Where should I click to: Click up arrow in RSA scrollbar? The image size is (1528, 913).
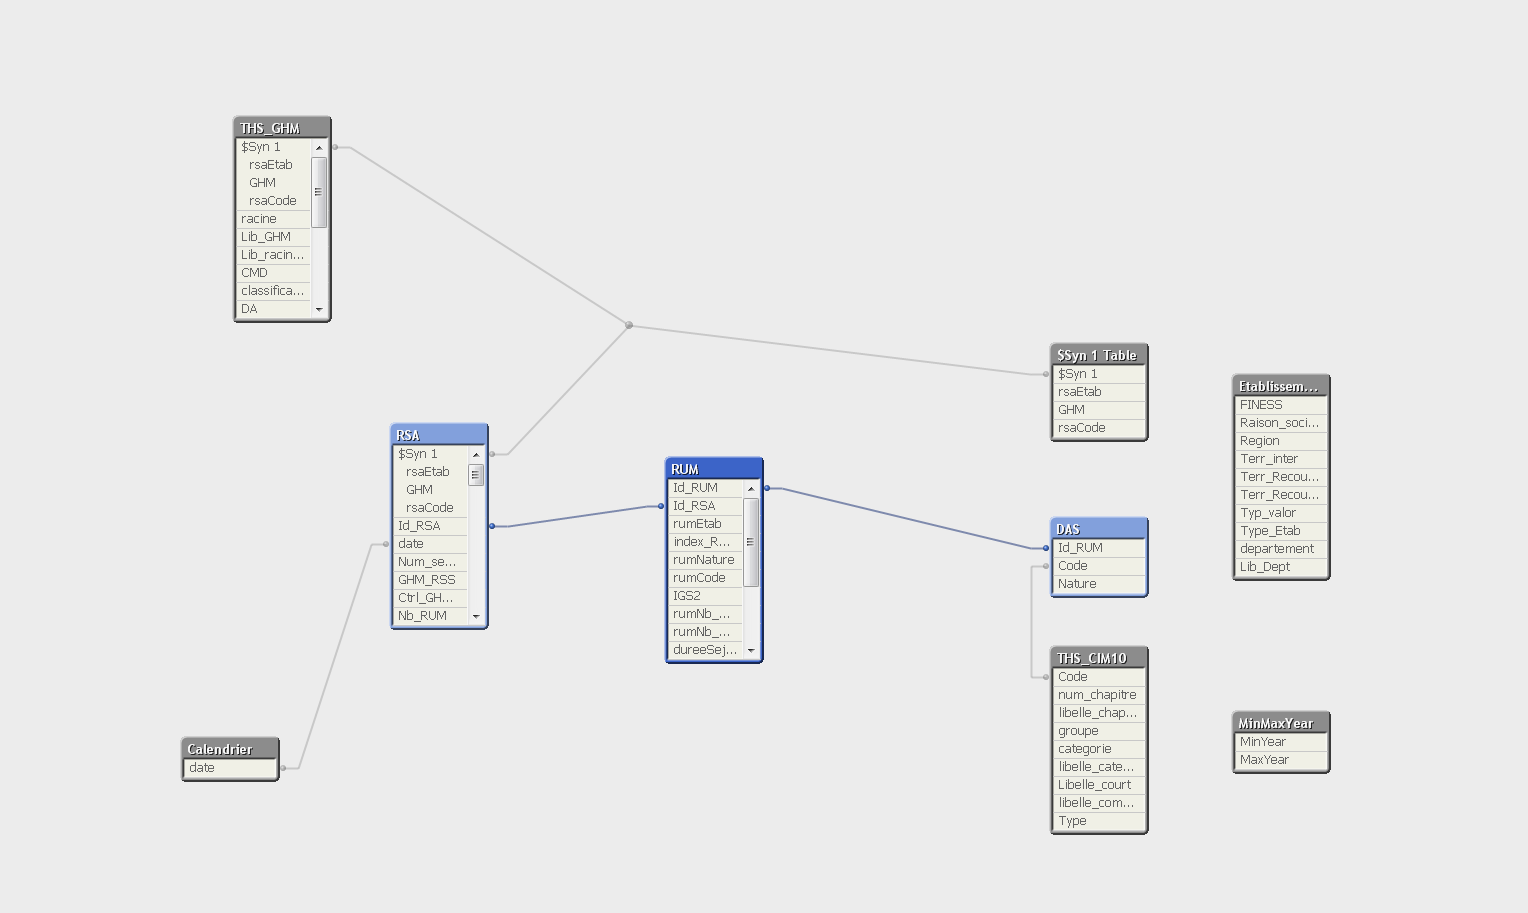[476, 454]
